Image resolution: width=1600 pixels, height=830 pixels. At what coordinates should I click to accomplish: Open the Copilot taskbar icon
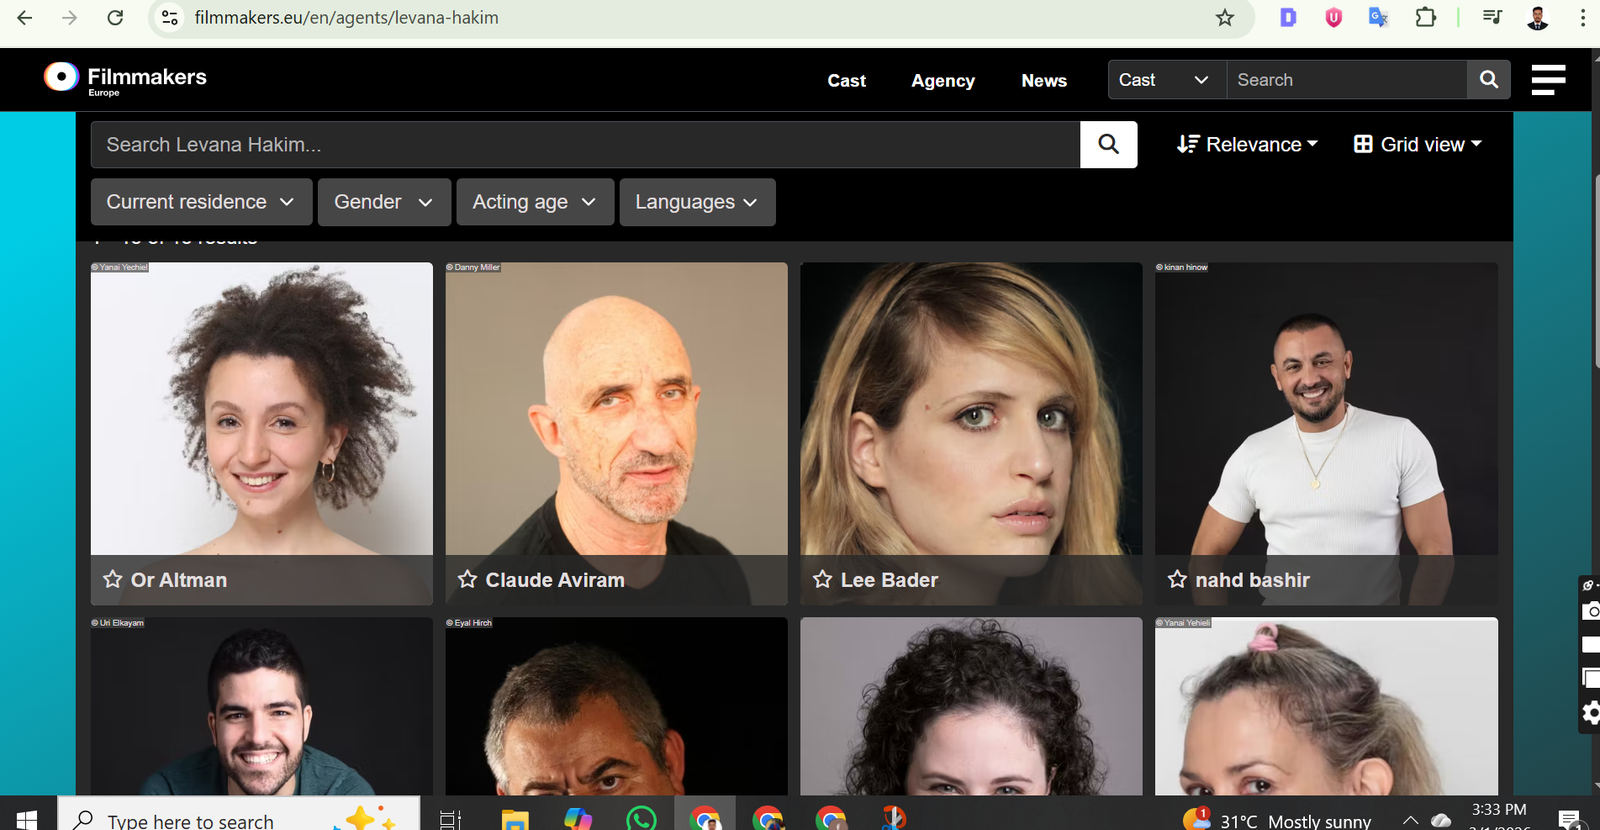click(x=578, y=819)
